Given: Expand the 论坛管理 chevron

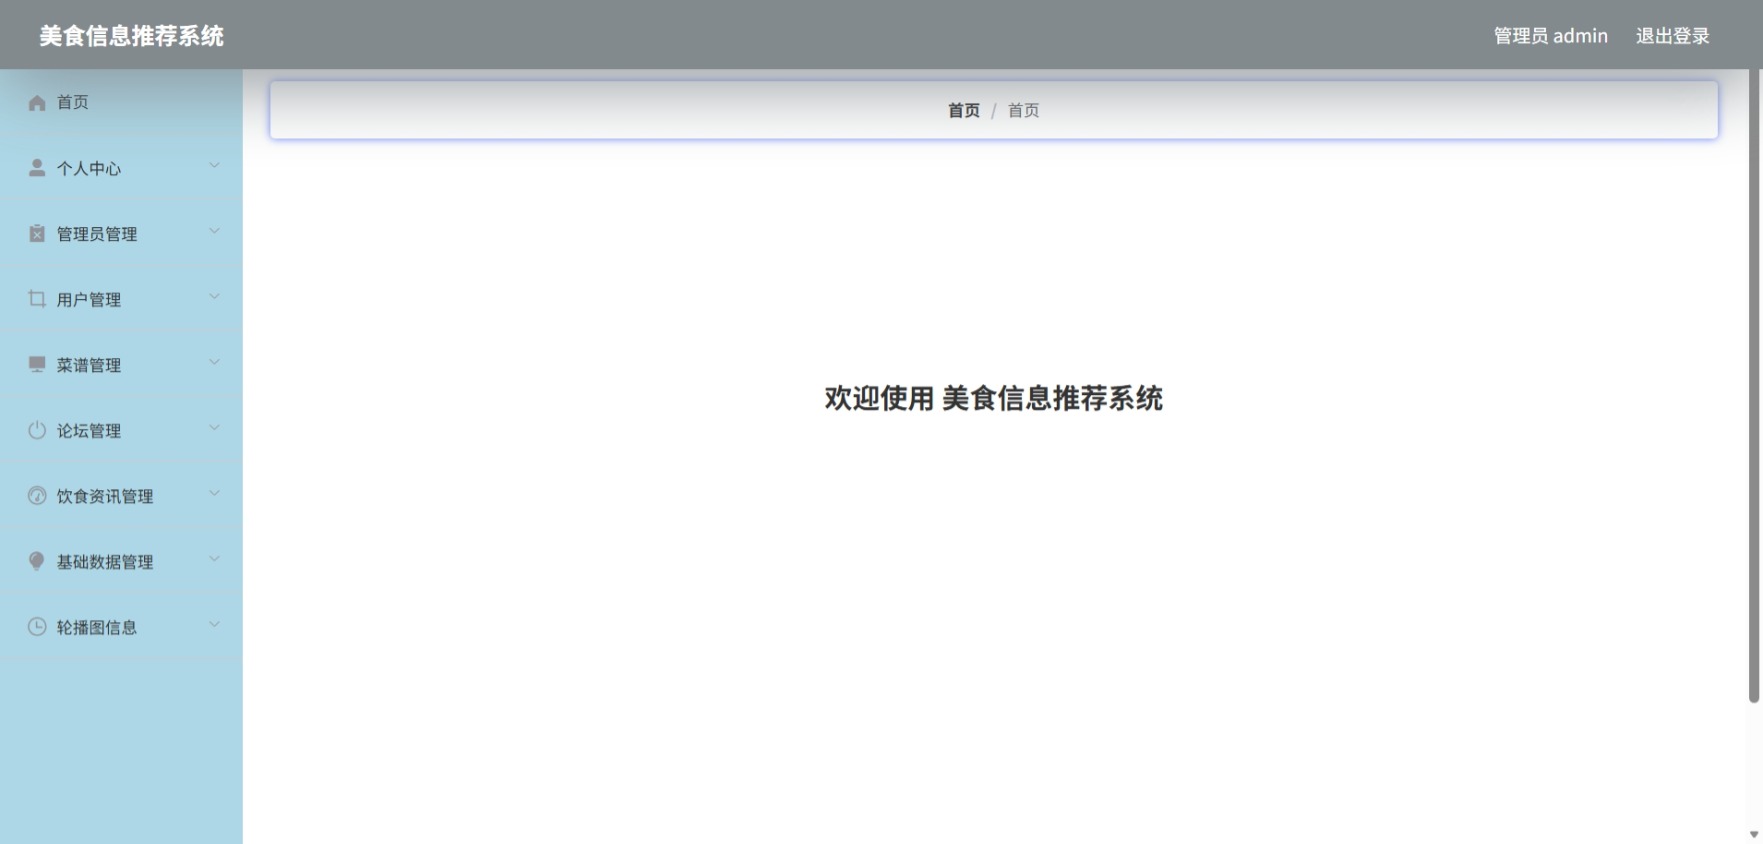Looking at the screenshot, I should tap(214, 428).
